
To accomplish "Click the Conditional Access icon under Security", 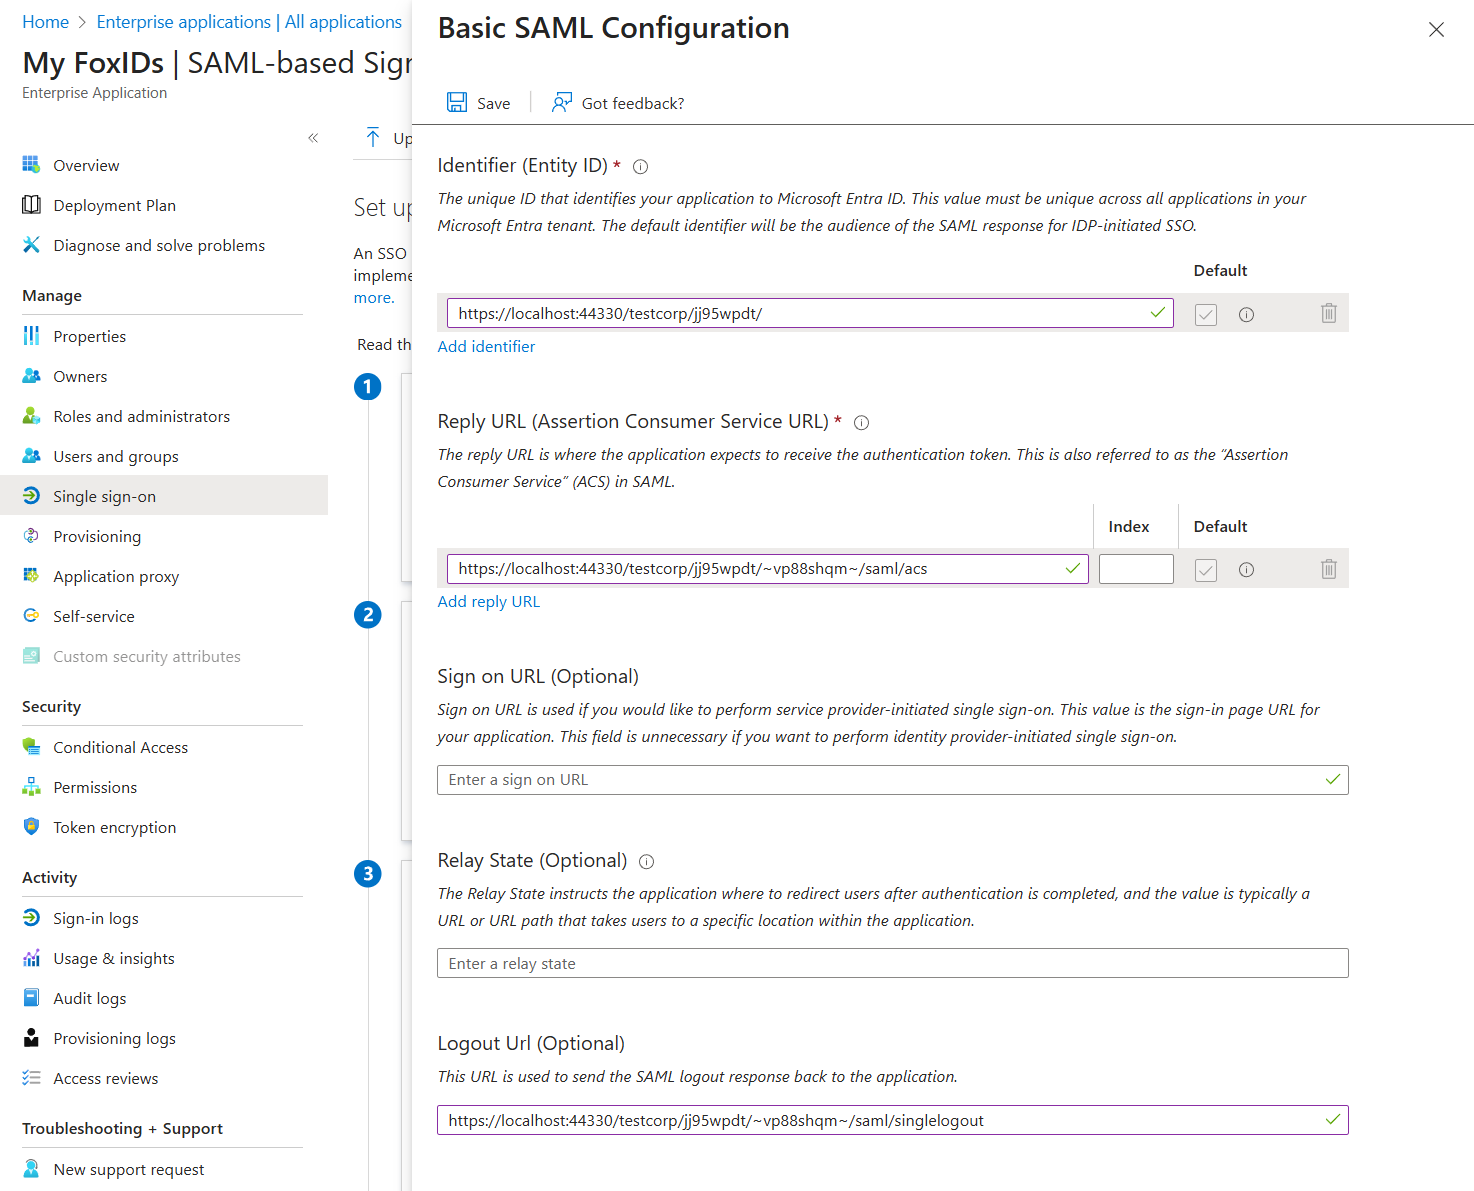I will coord(32,747).
